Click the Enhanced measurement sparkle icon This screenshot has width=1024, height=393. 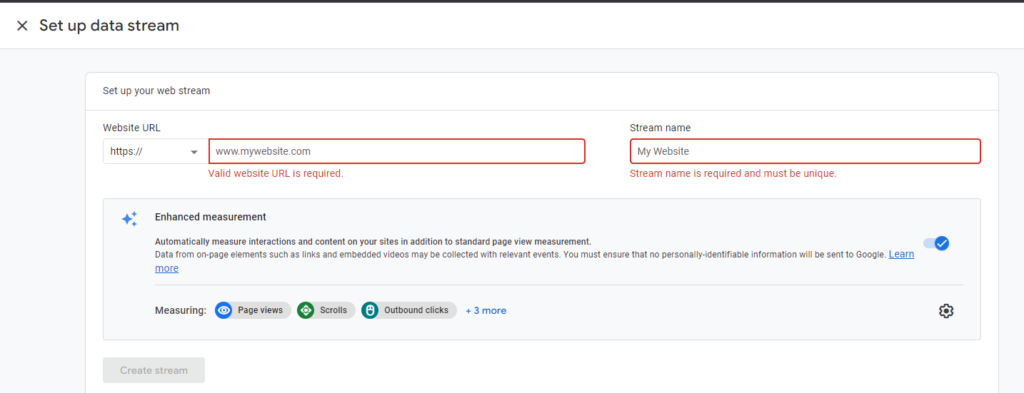(x=129, y=219)
